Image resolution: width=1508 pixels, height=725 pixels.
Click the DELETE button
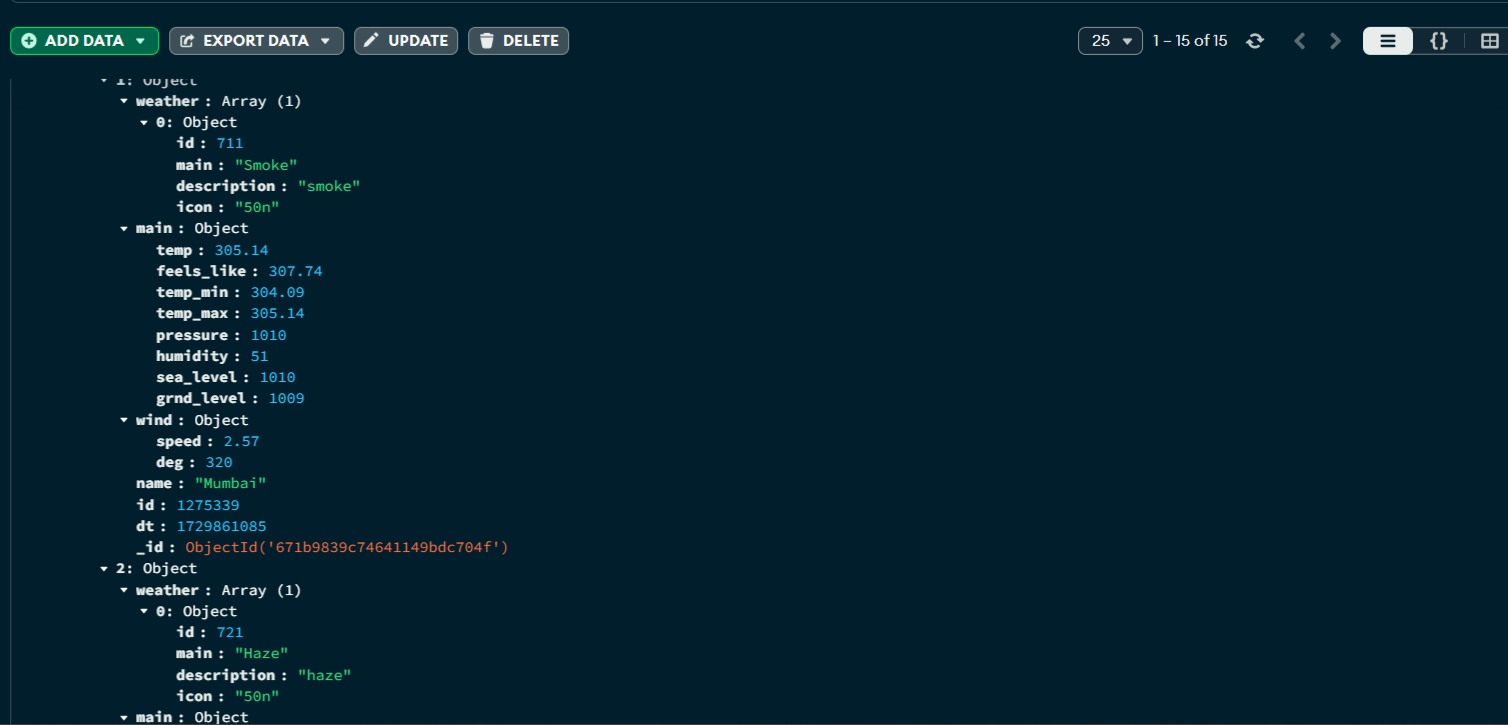coord(518,41)
